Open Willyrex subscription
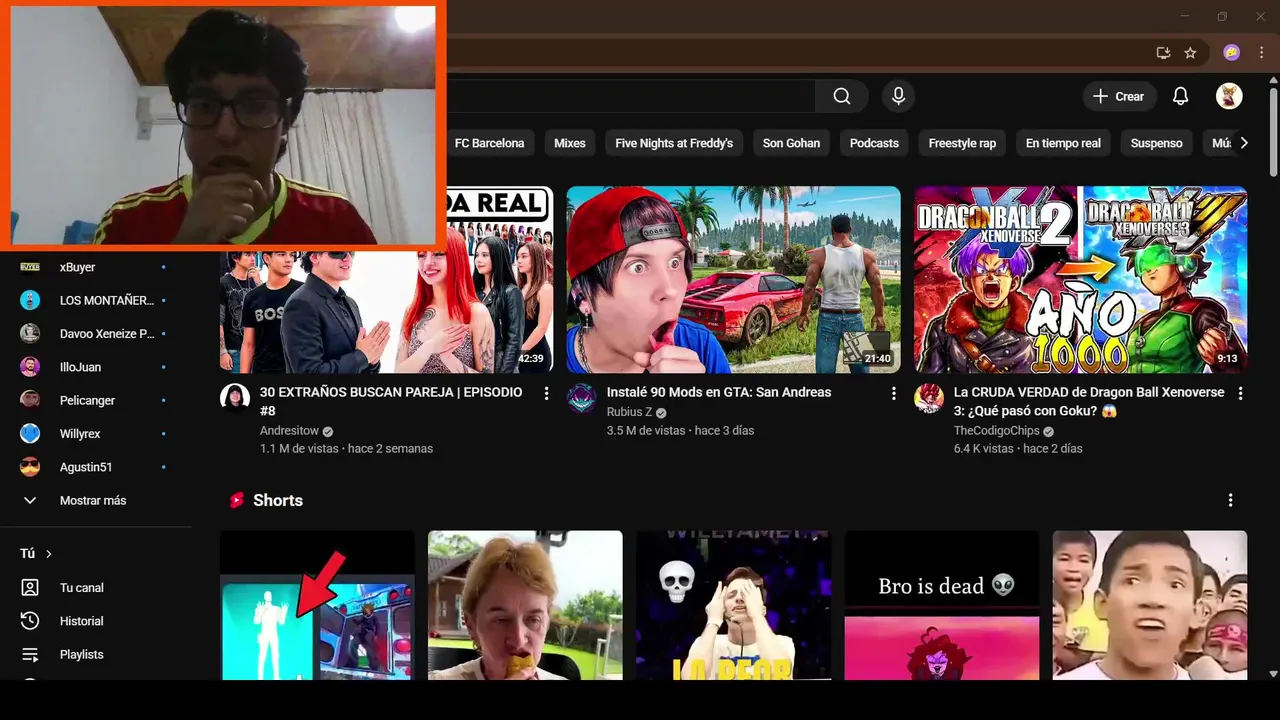 [x=96, y=434]
